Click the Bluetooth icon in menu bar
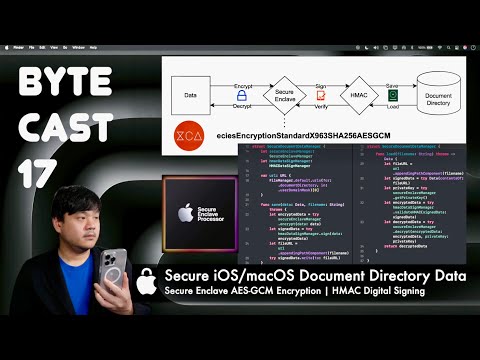Image resolution: width=480 pixels, height=360 pixels. [412, 48]
